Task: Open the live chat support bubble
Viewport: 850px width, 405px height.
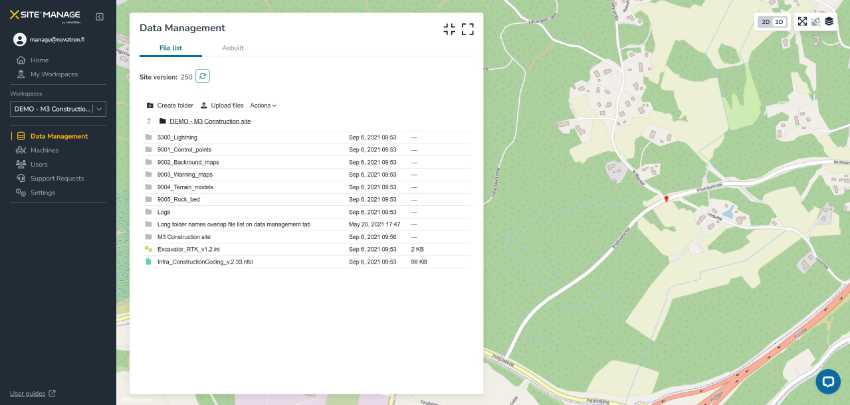Action: [827, 381]
